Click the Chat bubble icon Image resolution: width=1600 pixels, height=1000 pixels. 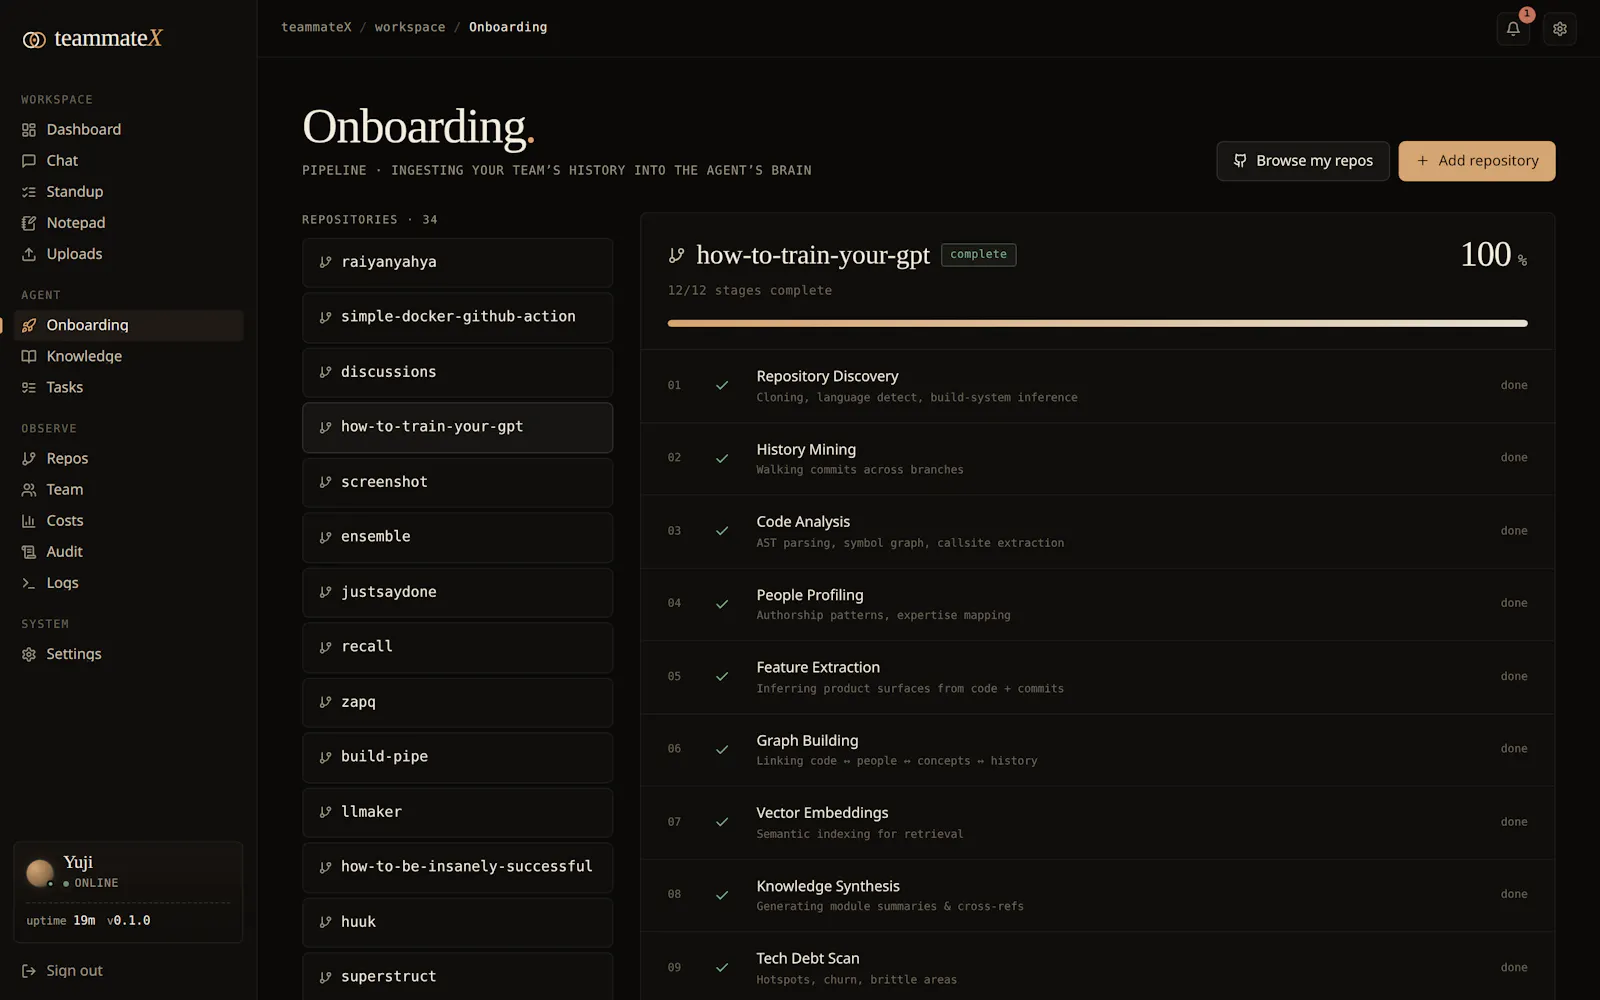(x=29, y=161)
